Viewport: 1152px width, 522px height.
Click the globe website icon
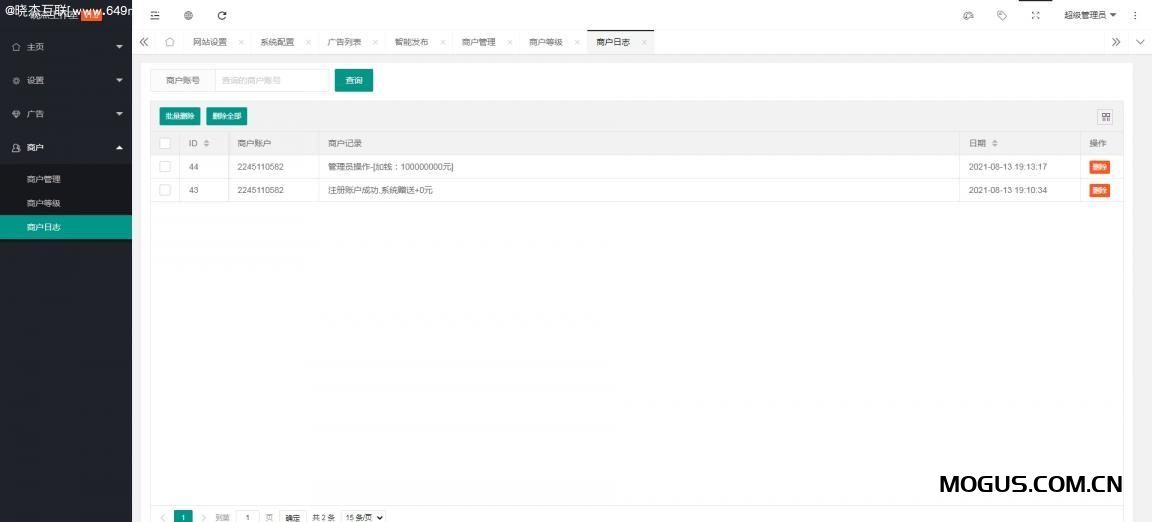point(188,15)
